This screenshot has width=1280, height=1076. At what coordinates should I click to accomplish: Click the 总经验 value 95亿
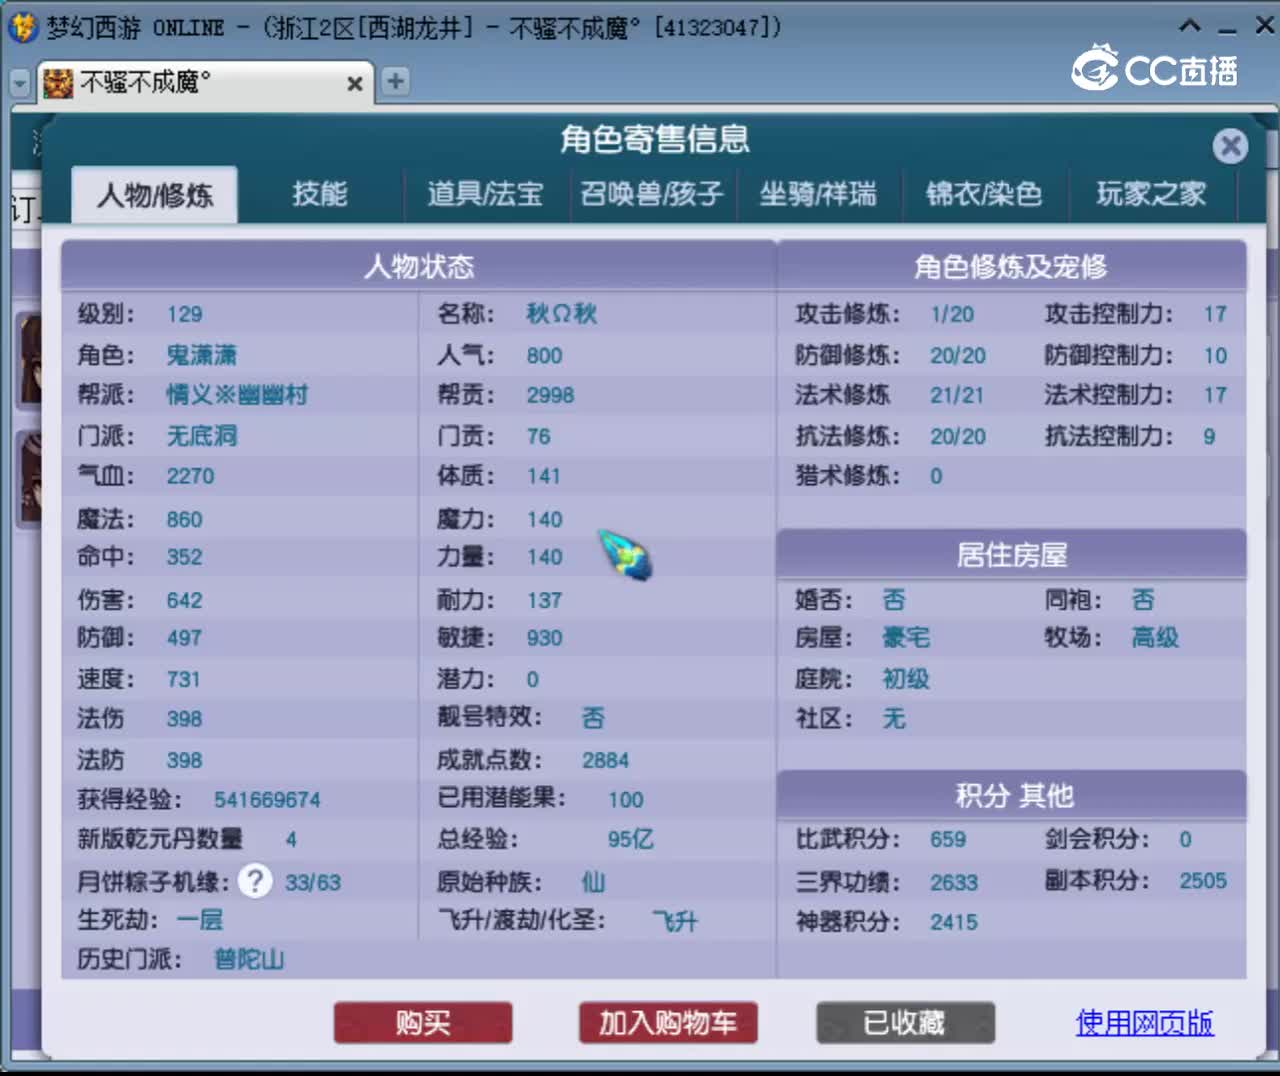coord(631,839)
